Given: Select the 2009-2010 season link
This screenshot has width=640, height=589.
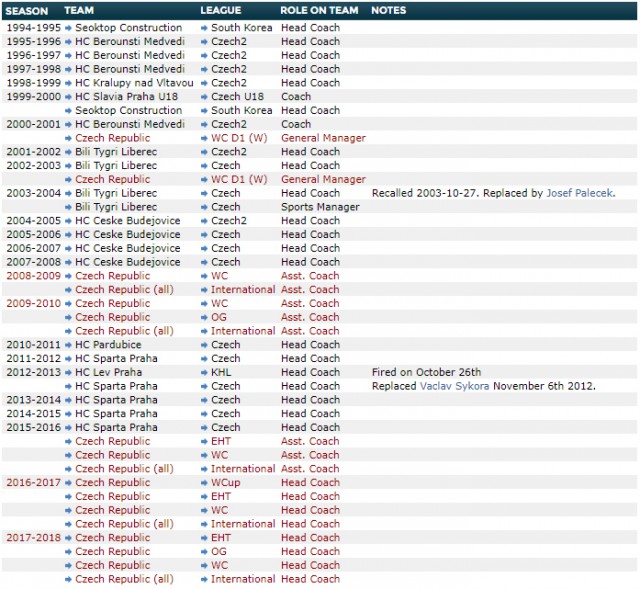Looking at the screenshot, I should [33, 304].
